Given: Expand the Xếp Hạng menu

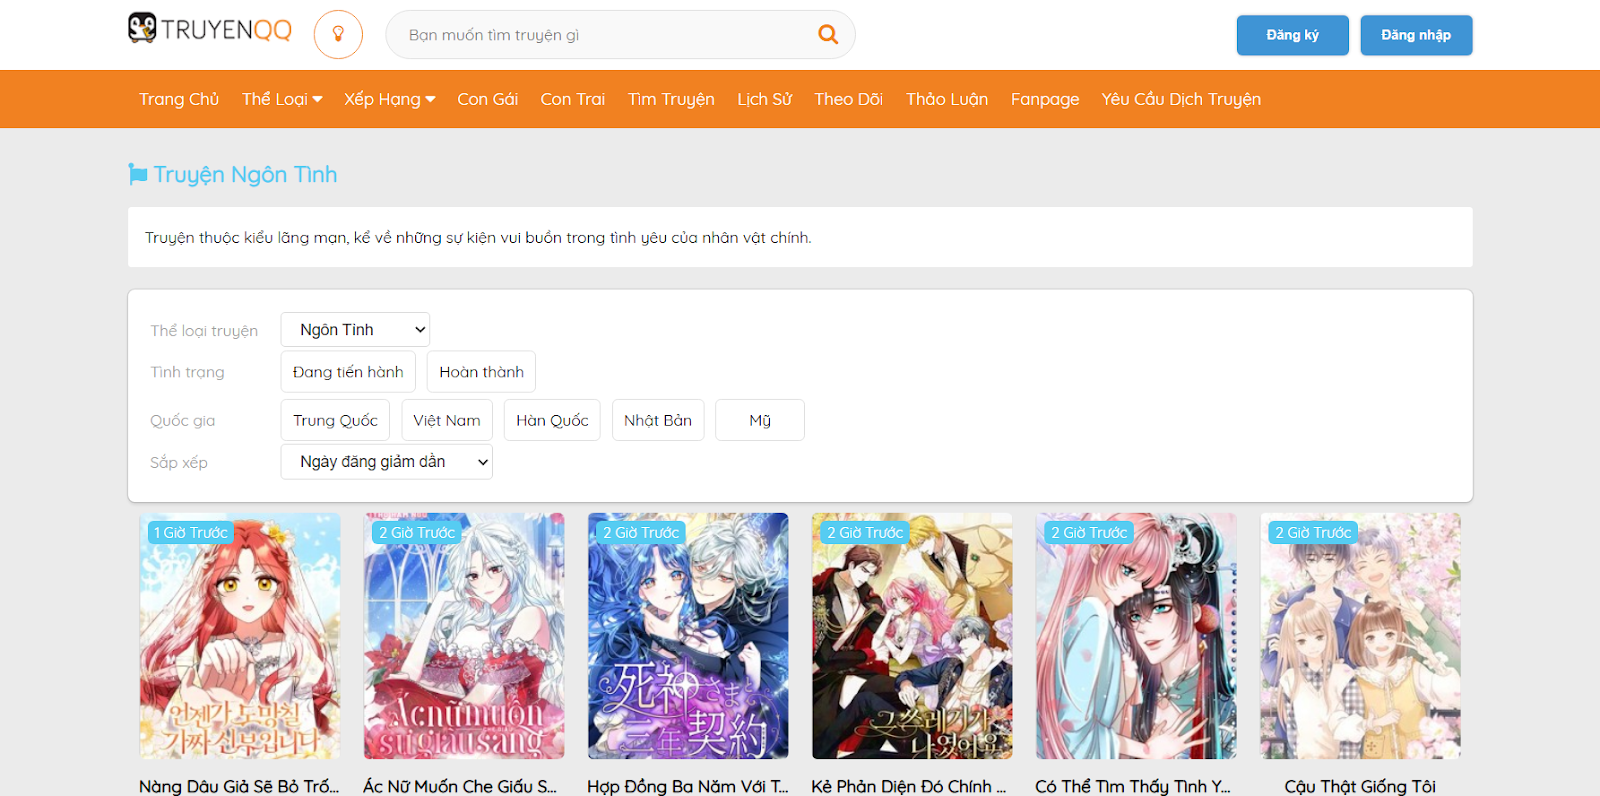Looking at the screenshot, I should (x=389, y=99).
